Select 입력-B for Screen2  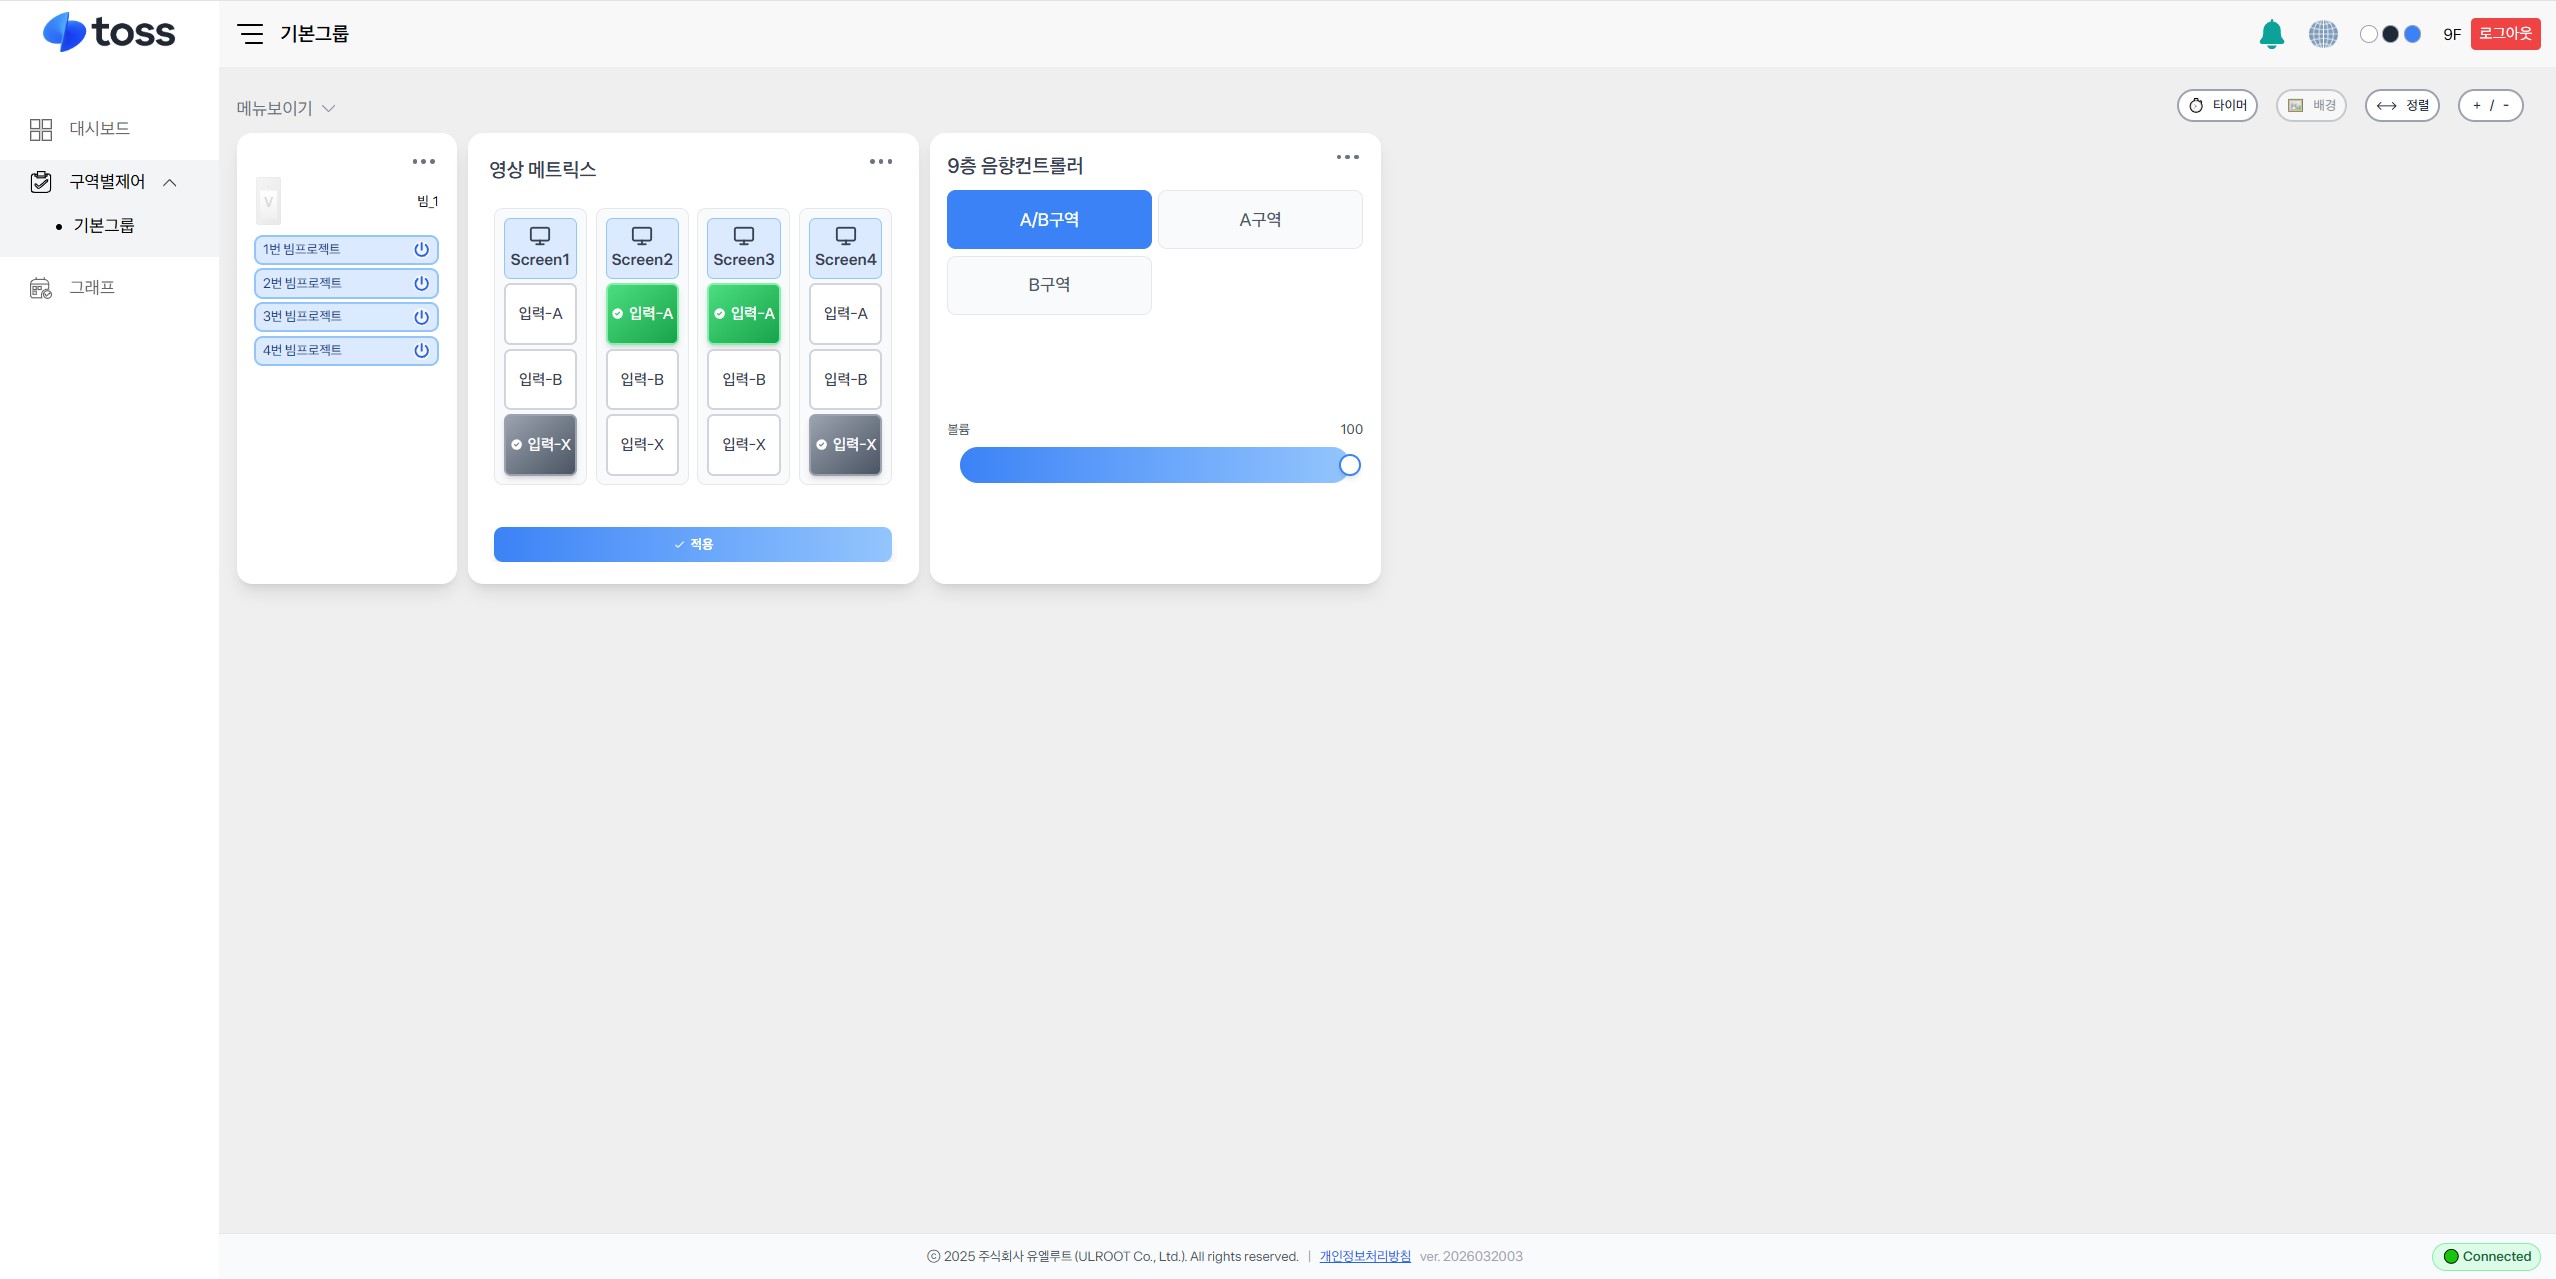(x=642, y=379)
